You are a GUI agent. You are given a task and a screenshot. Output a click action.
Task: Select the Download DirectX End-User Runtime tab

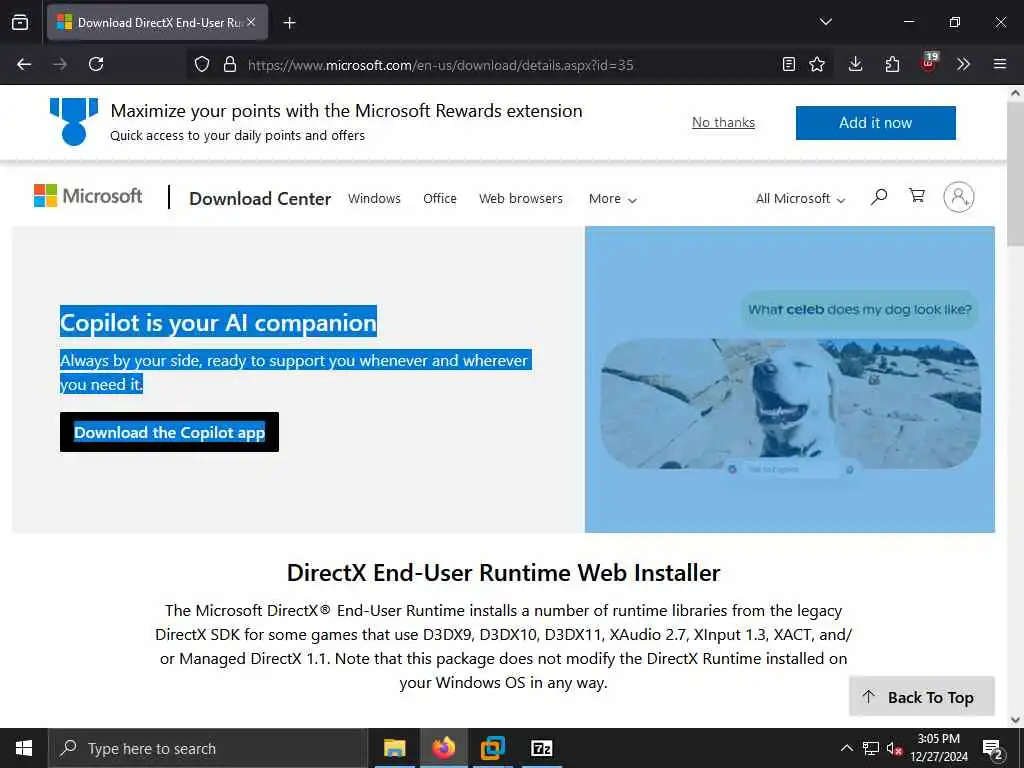pos(157,22)
